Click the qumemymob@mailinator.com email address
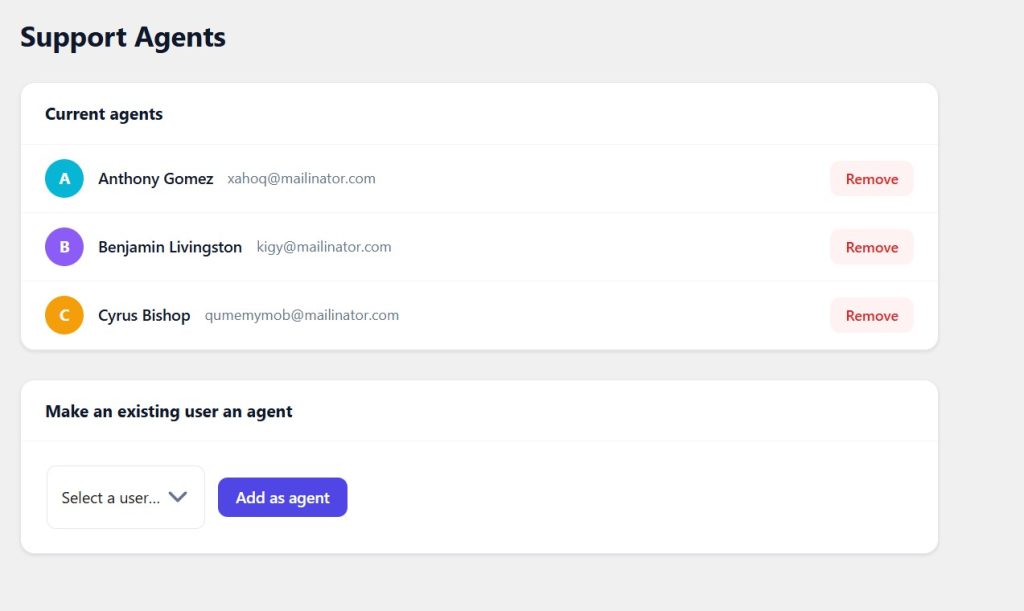Screen dimensions: 1024x611 click(302, 315)
